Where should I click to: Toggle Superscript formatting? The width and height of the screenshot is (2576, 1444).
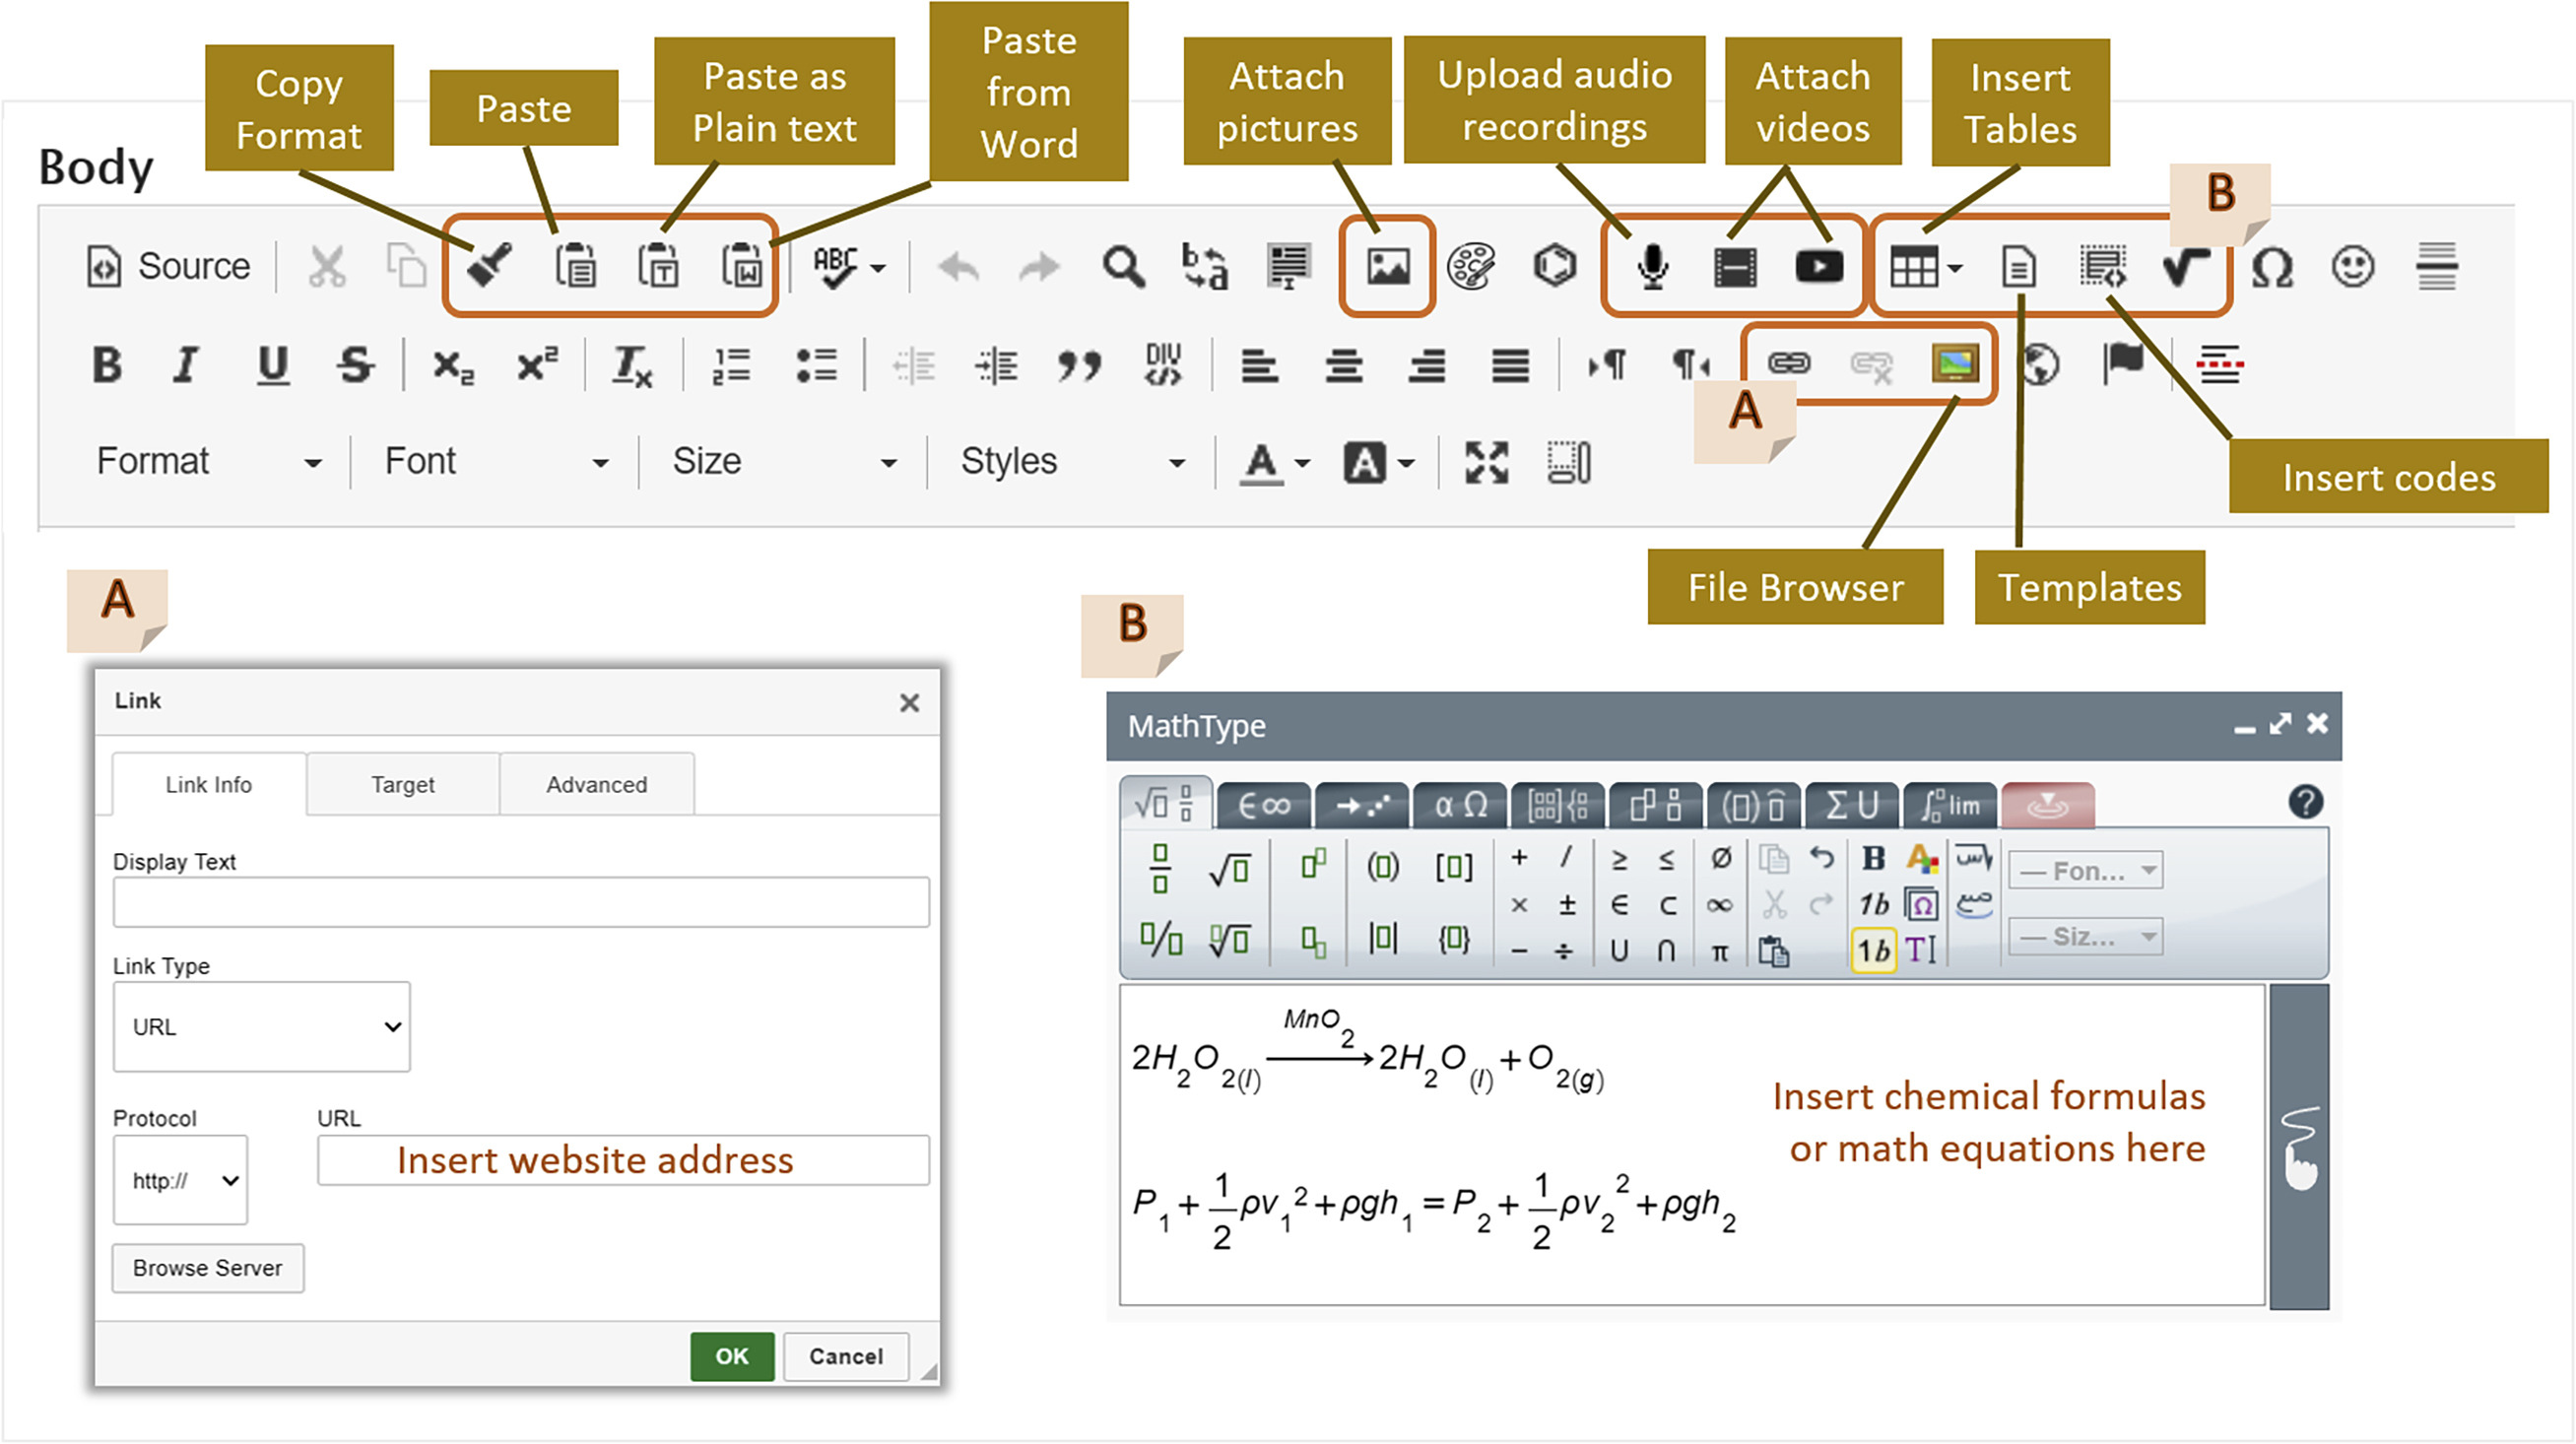click(x=537, y=364)
